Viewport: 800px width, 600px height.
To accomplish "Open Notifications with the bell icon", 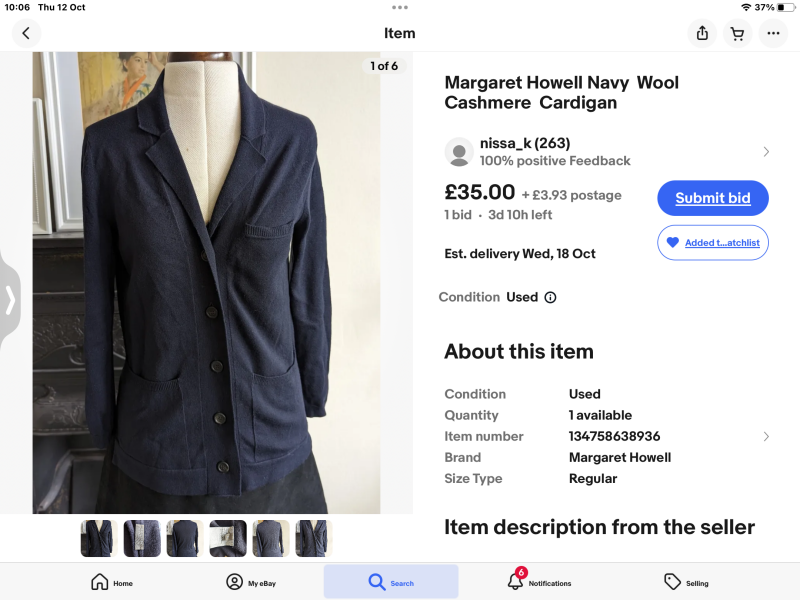I will 516,581.
